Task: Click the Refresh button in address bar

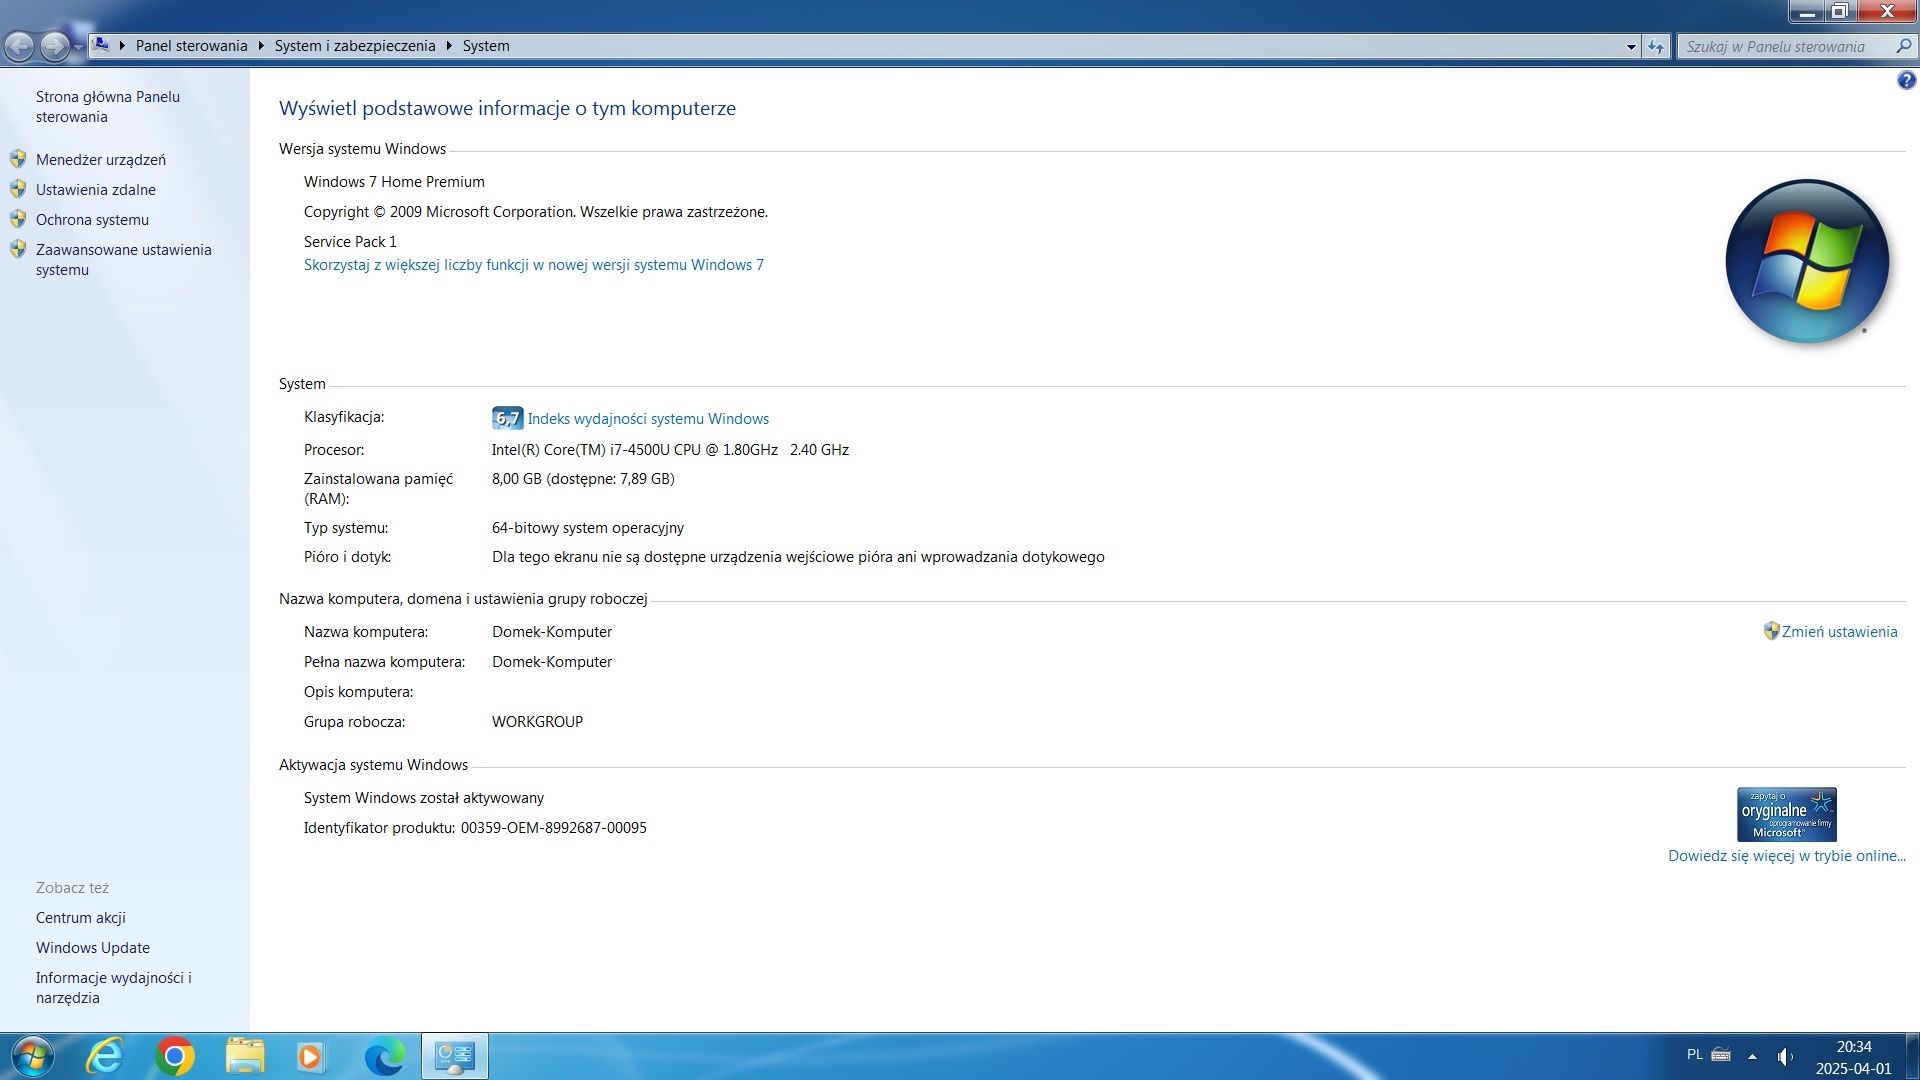Action: tap(1656, 47)
